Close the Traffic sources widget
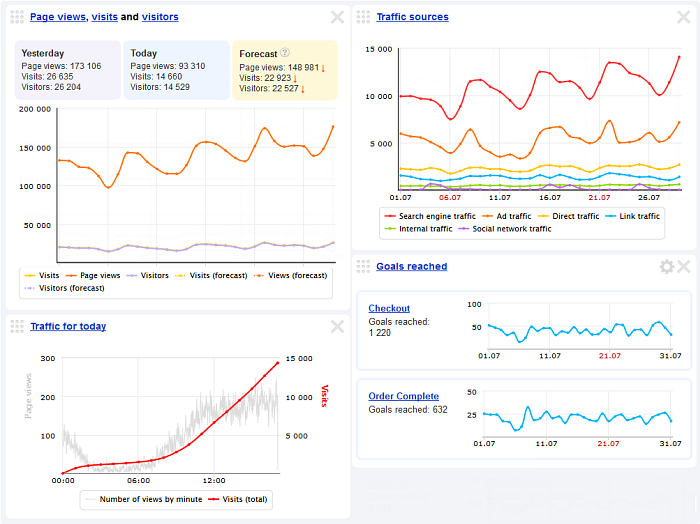 [684, 17]
